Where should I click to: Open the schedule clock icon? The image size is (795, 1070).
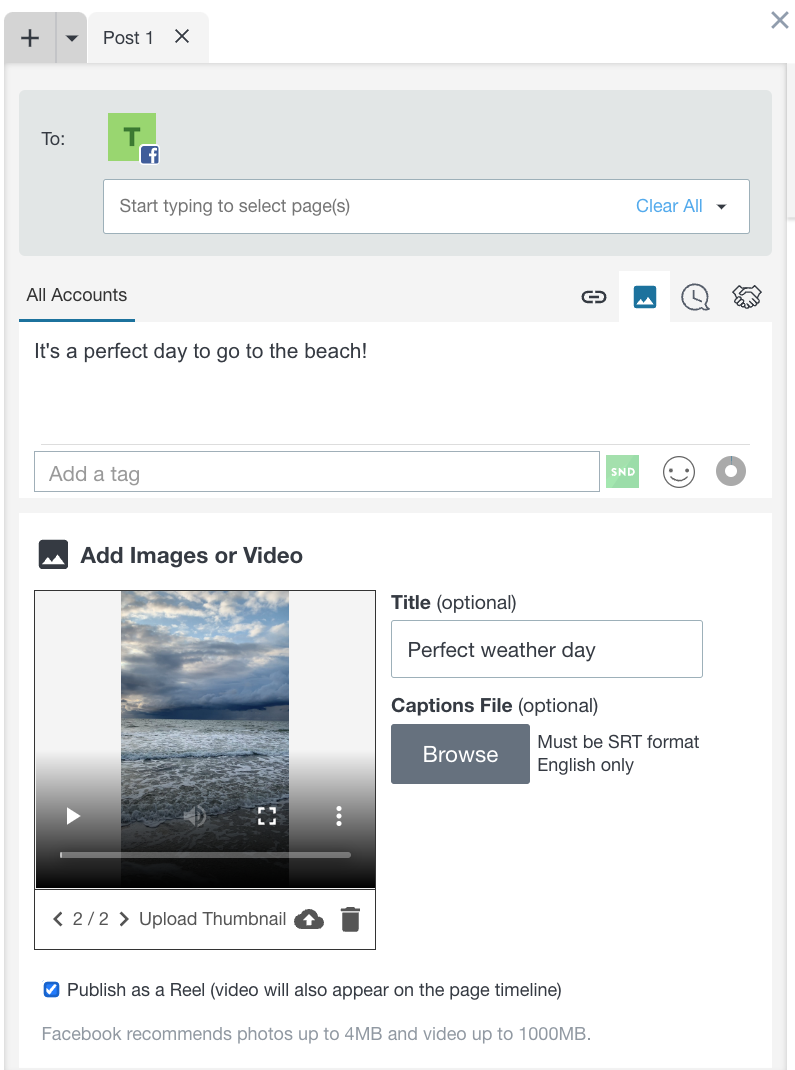click(x=695, y=298)
